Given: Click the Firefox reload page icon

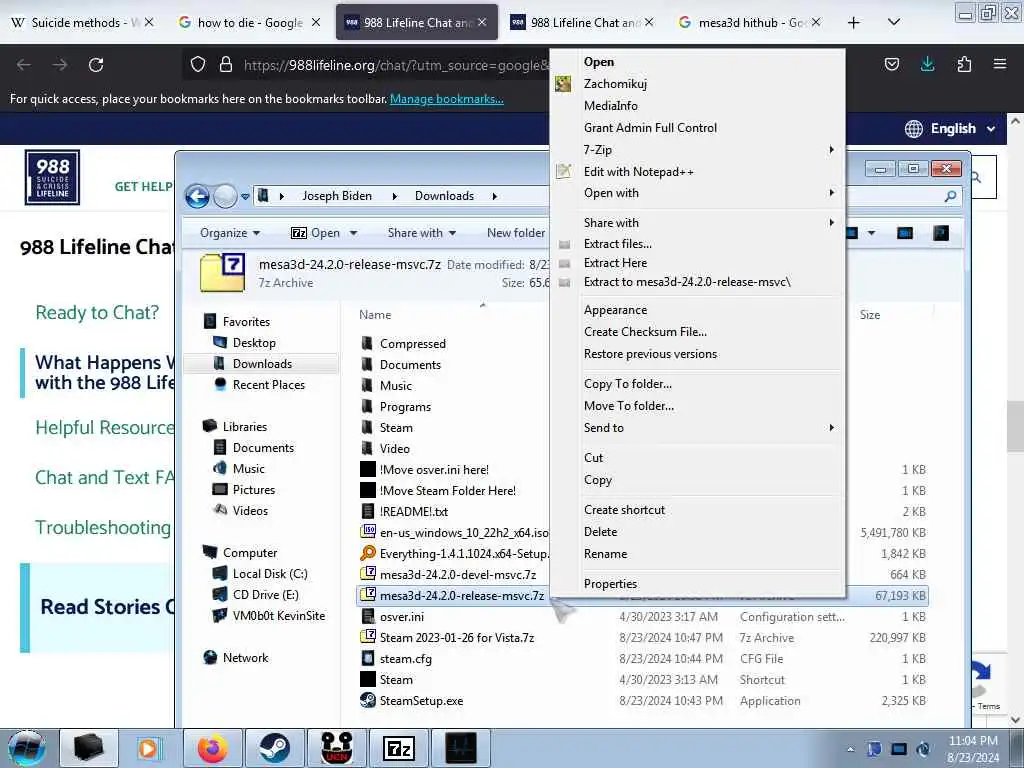Looking at the screenshot, I should 96,65.
